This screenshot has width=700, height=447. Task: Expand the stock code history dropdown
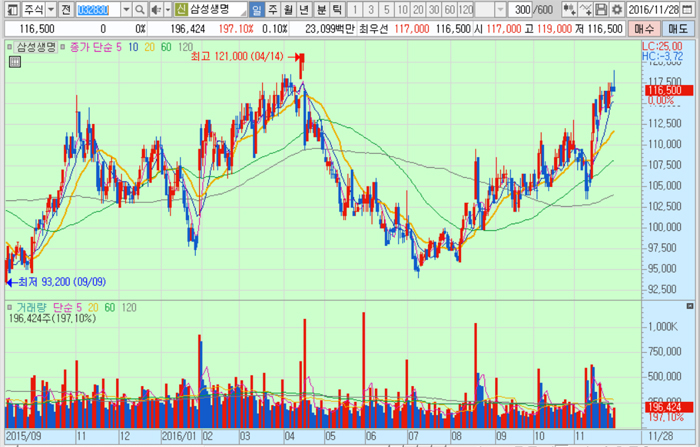click(x=124, y=9)
